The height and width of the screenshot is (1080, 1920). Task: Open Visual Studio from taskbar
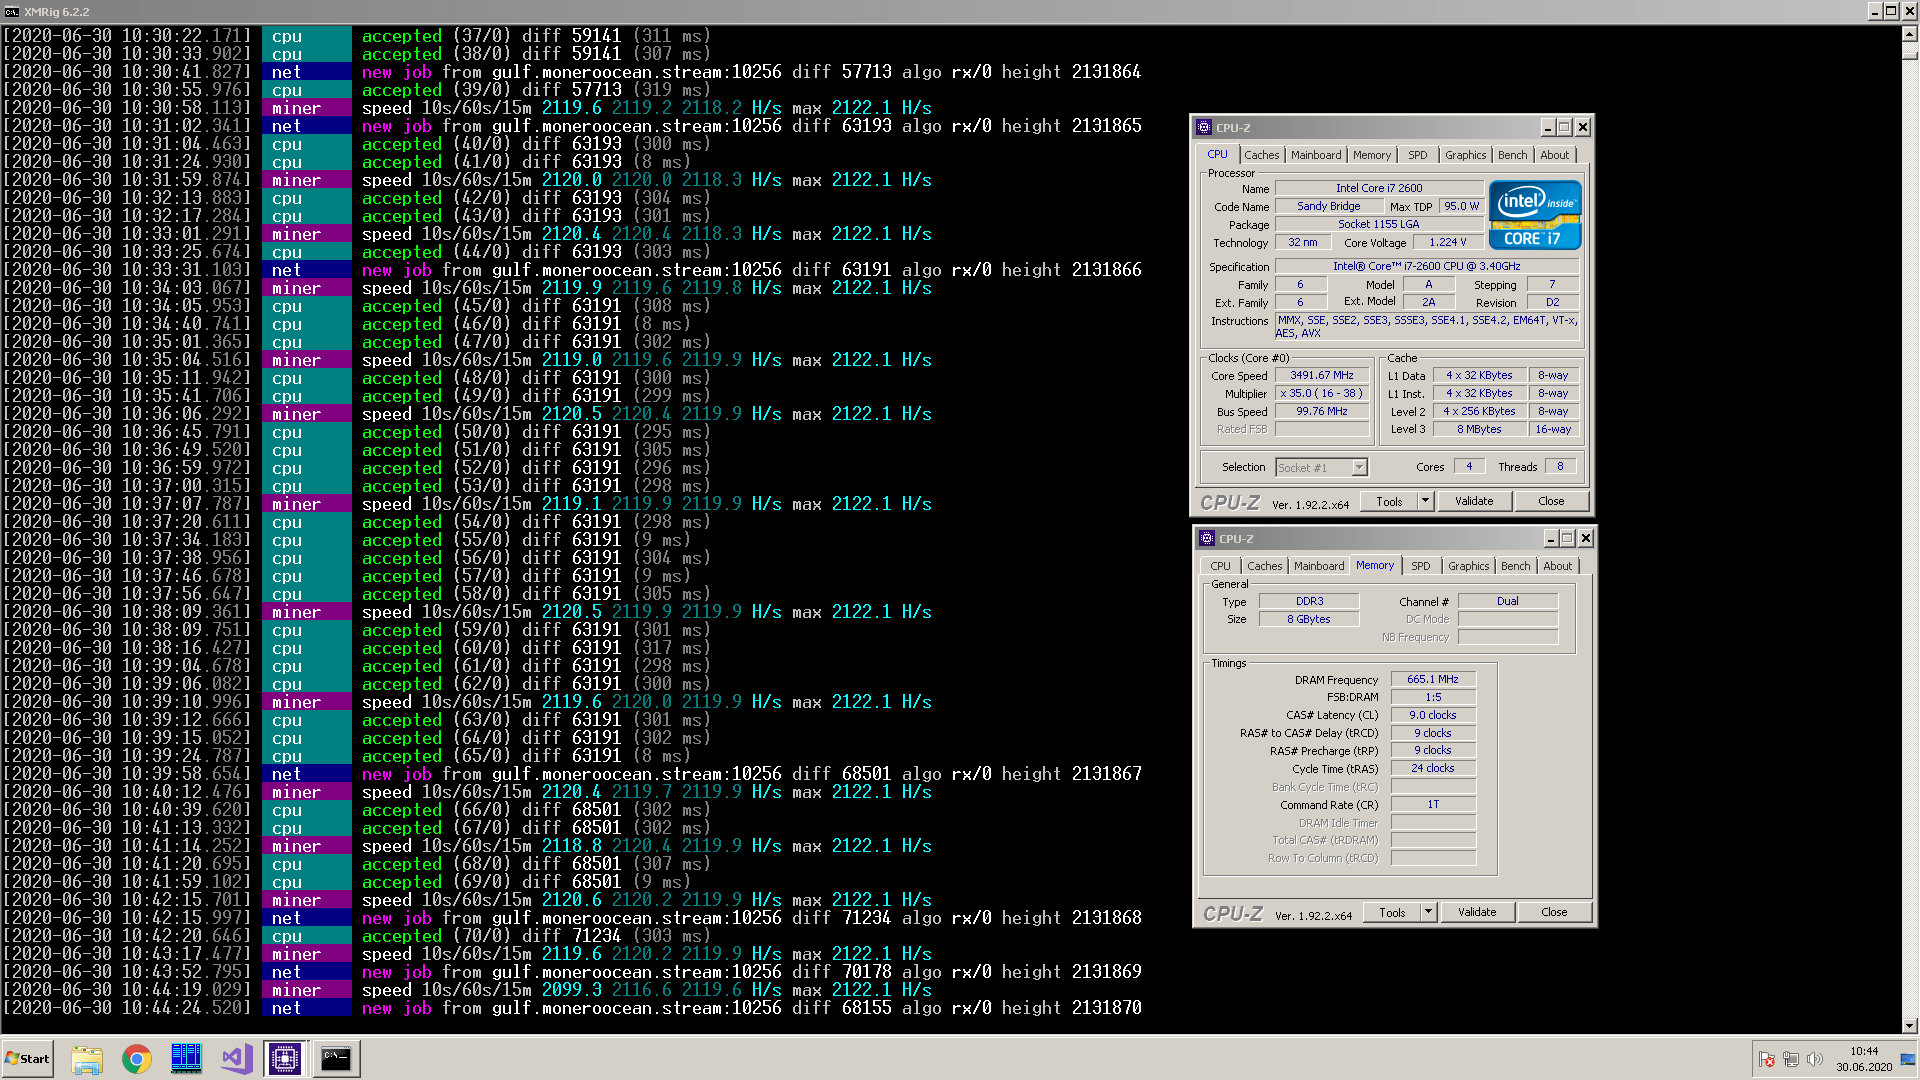point(236,1058)
